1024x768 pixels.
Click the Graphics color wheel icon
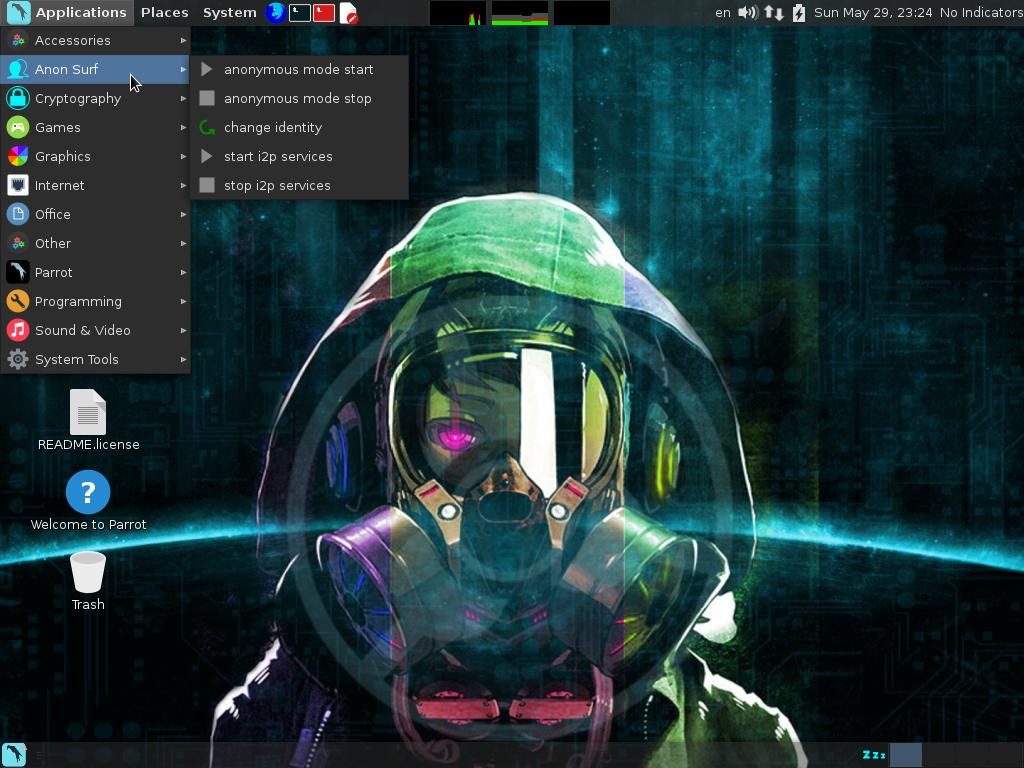point(18,156)
